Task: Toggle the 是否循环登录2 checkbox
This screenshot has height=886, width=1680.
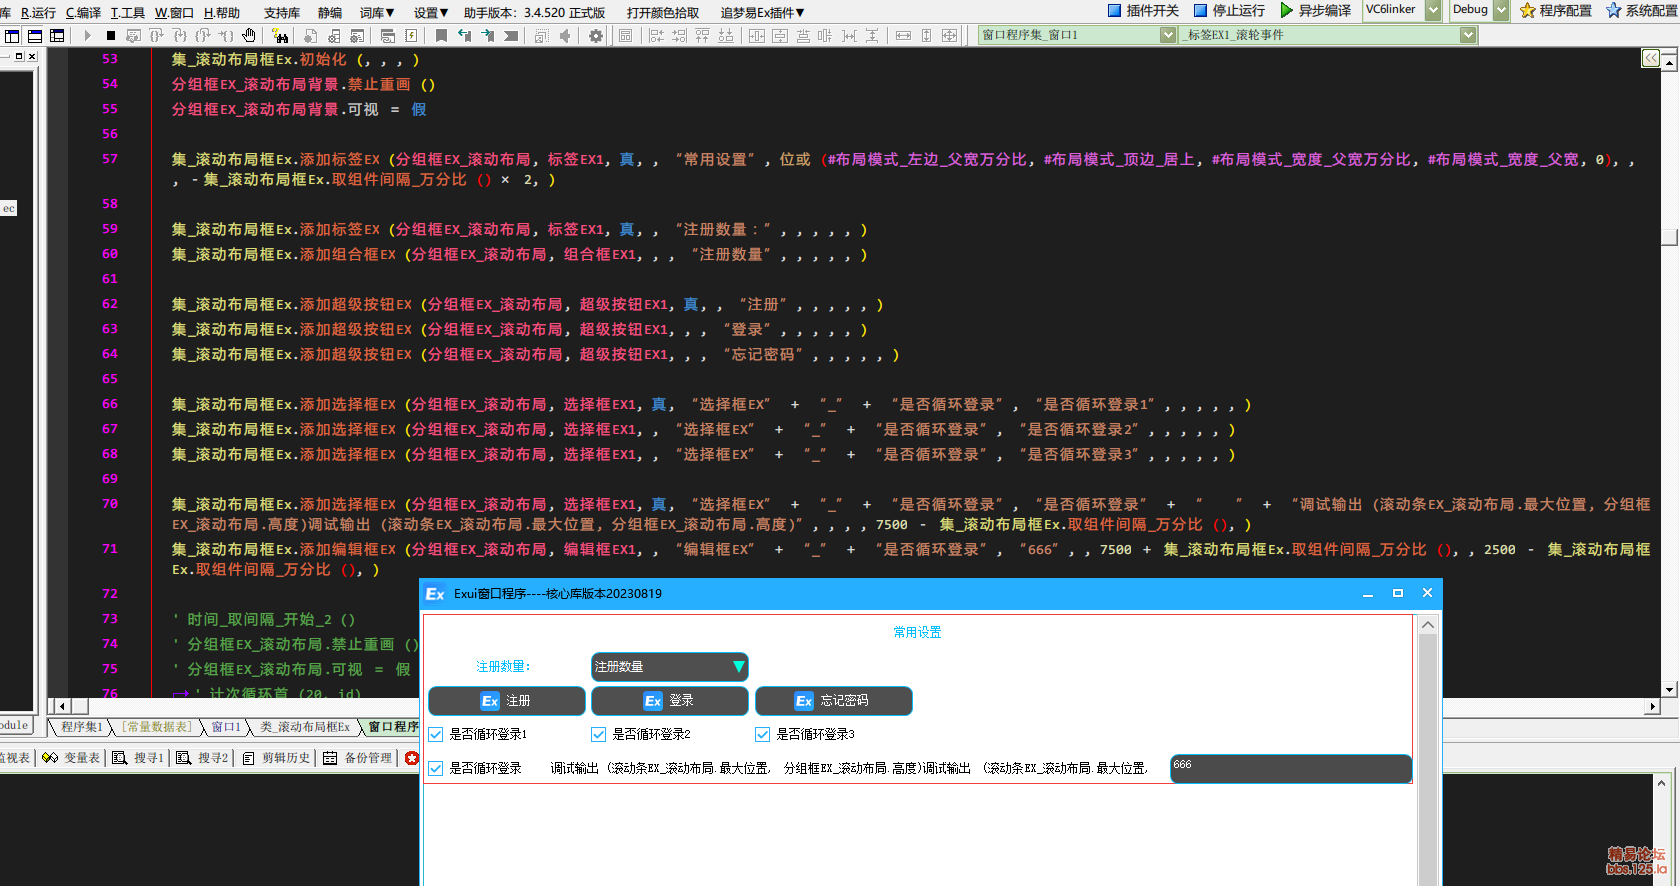Action: tap(599, 735)
